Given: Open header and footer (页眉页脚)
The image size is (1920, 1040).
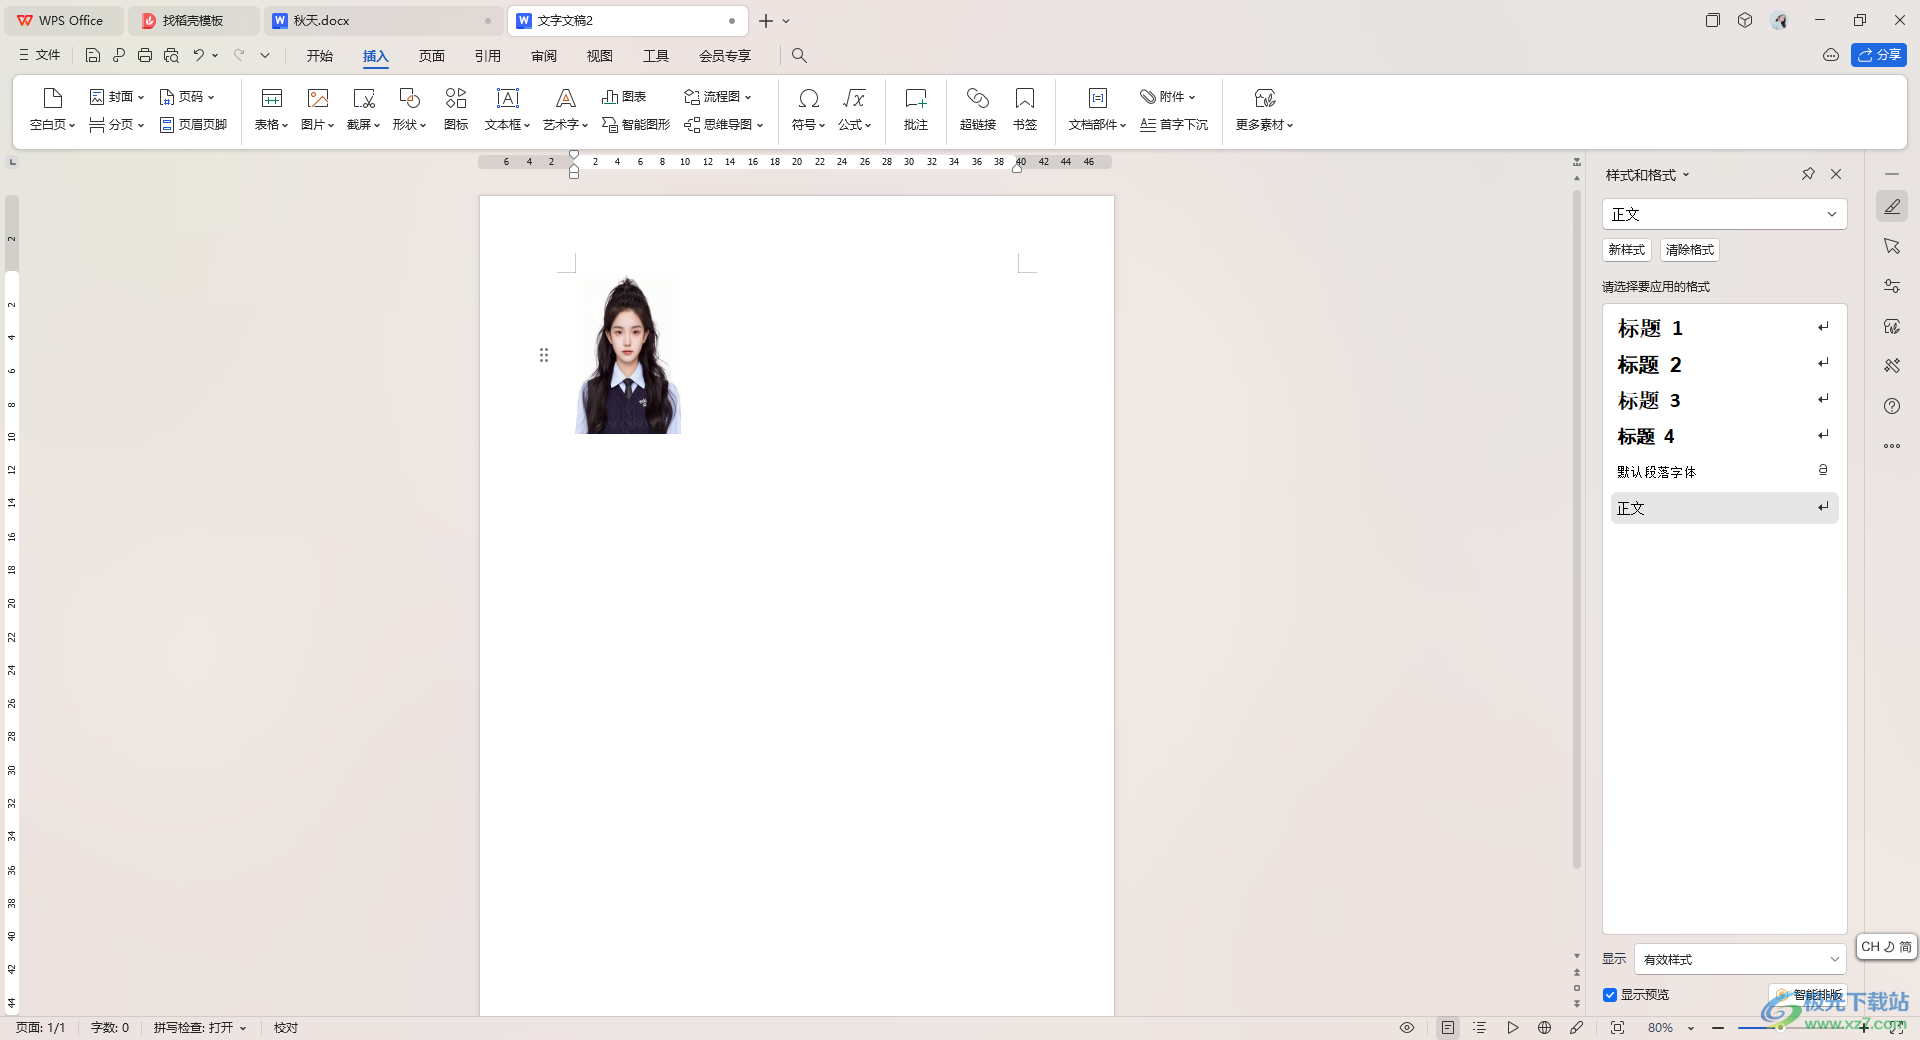Looking at the screenshot, I should [x=193, y=125].
